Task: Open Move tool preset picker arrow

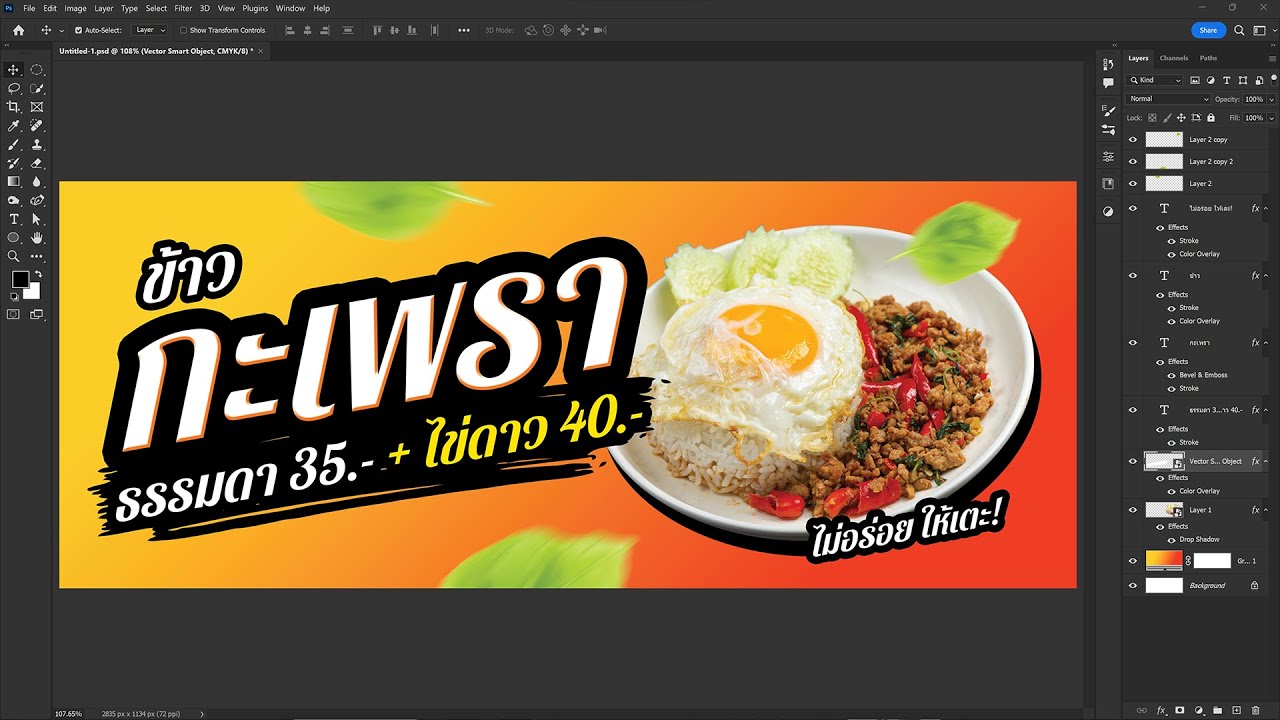Action: click(x=62, y=30)
